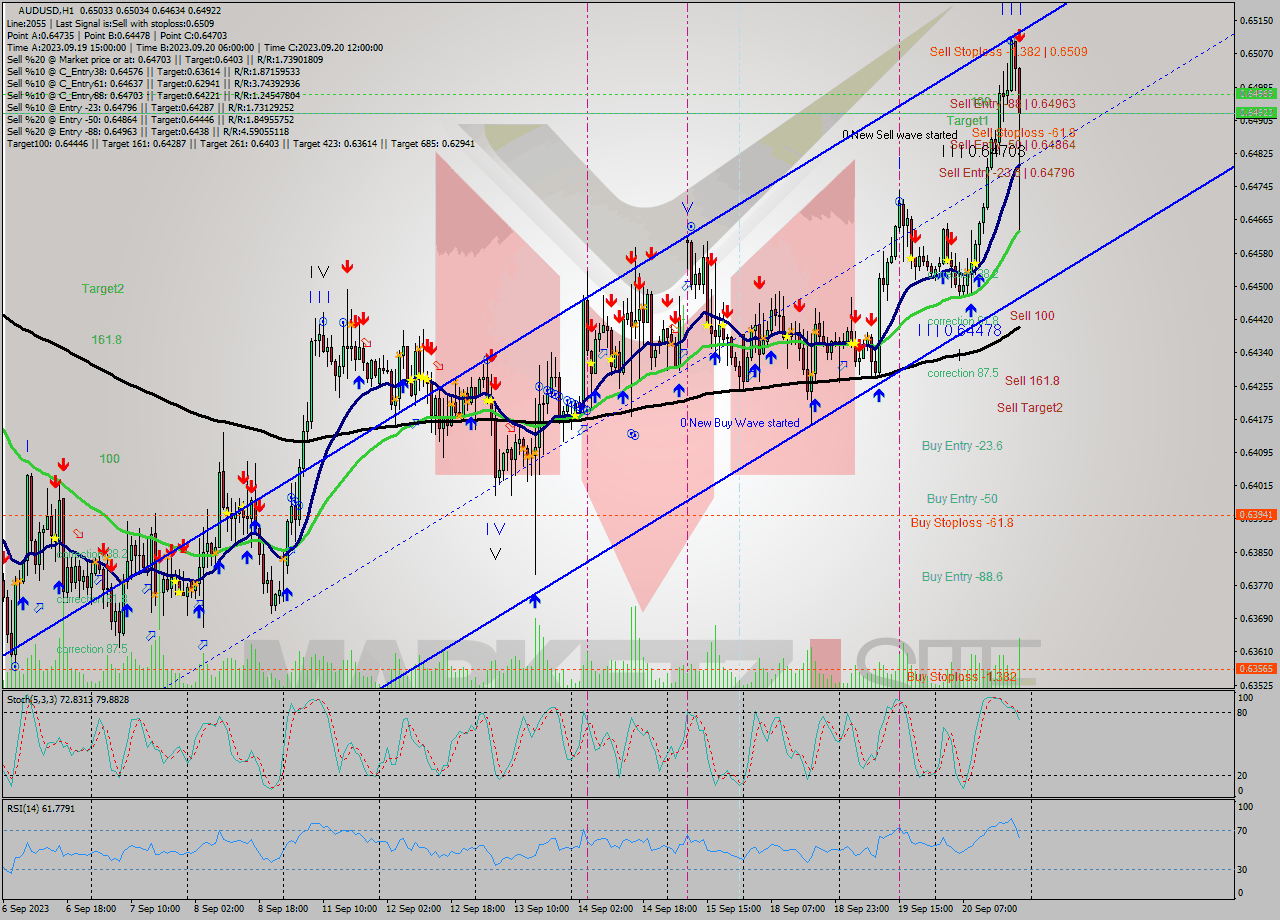Click the '18 Sep 23:00' time label
Viewport: 1280px width, 920px height.
pos(861,909)
